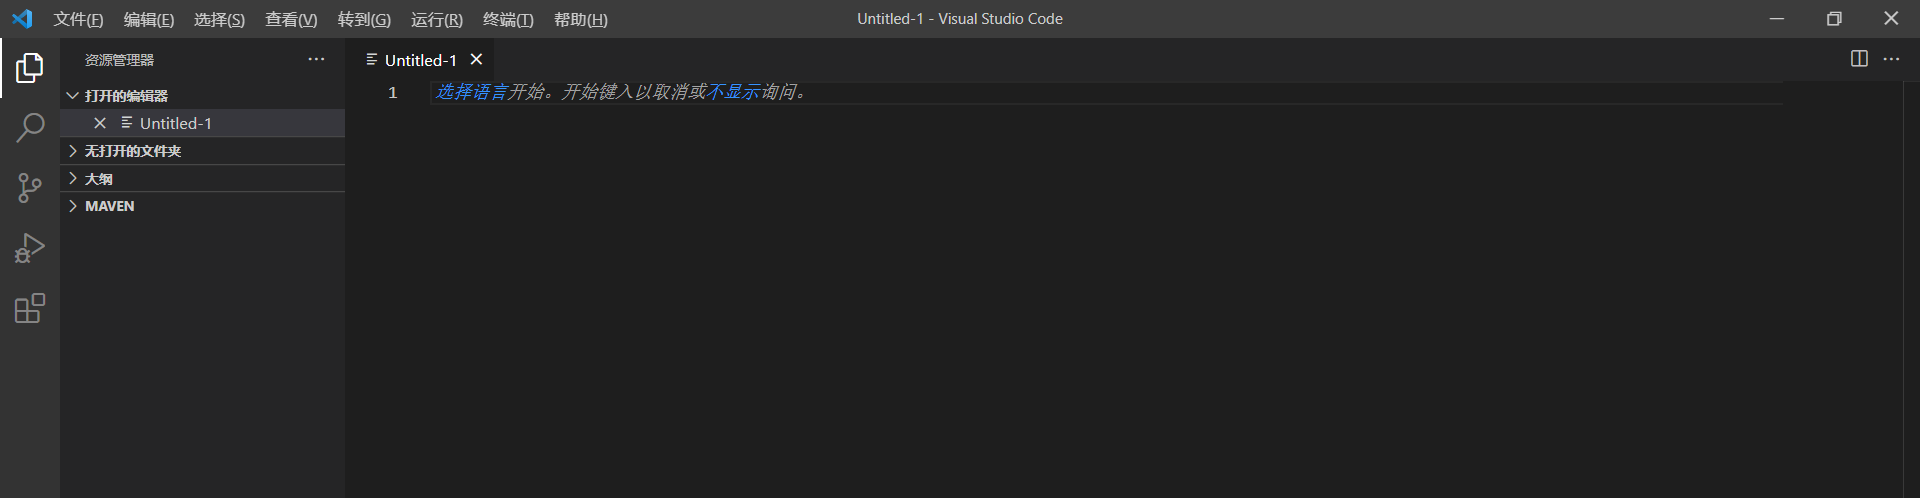1920x498 pixels.
Task: Open the 文件(F) menu
Action: point(78,19)
